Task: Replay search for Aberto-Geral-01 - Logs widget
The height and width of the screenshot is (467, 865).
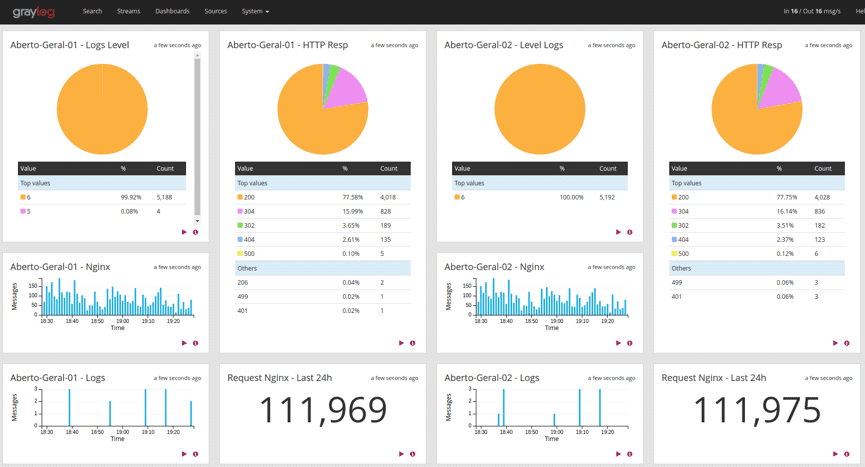Action: [184, 454]
